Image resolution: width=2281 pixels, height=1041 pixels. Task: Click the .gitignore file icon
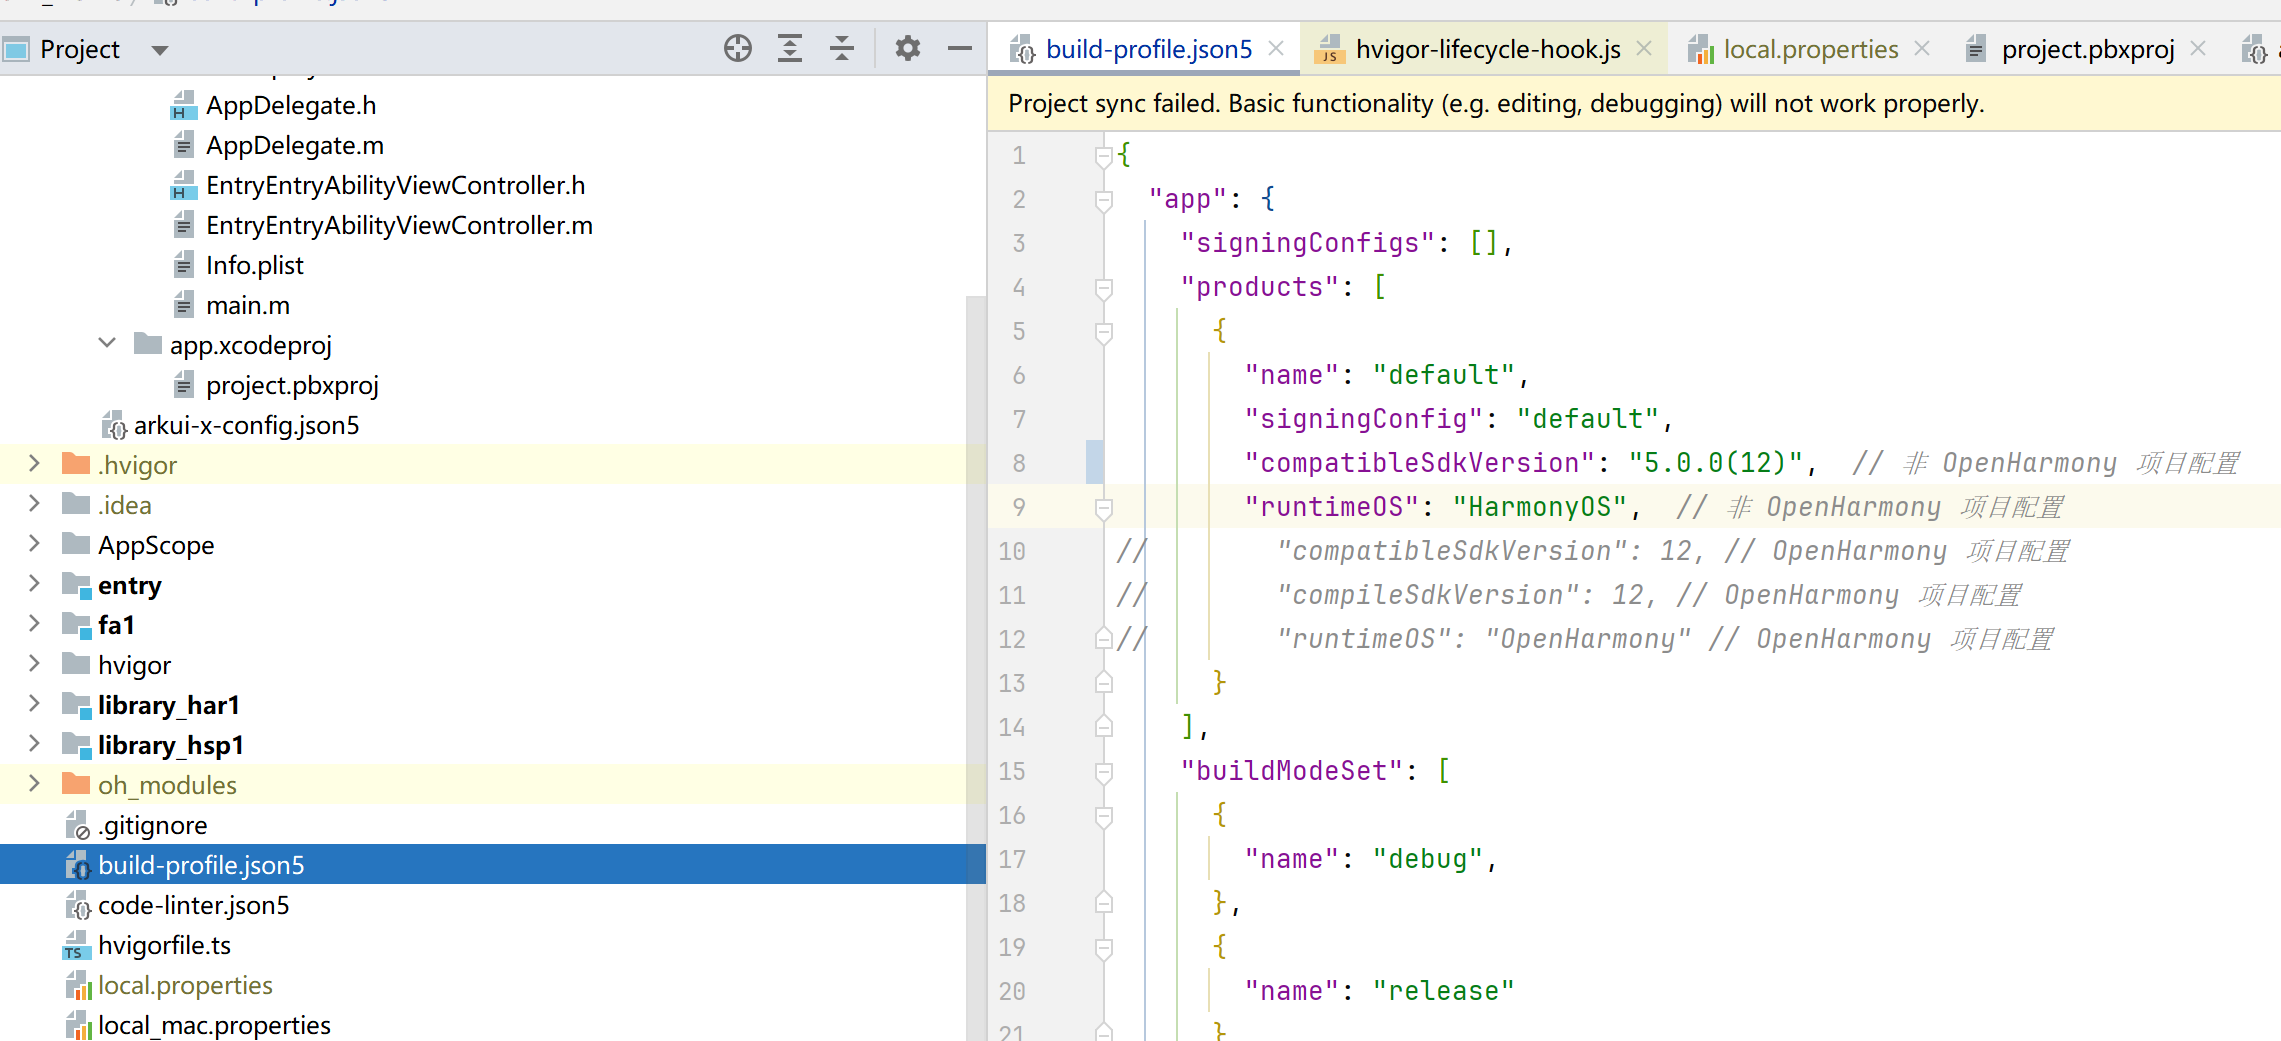coord(77,825)
